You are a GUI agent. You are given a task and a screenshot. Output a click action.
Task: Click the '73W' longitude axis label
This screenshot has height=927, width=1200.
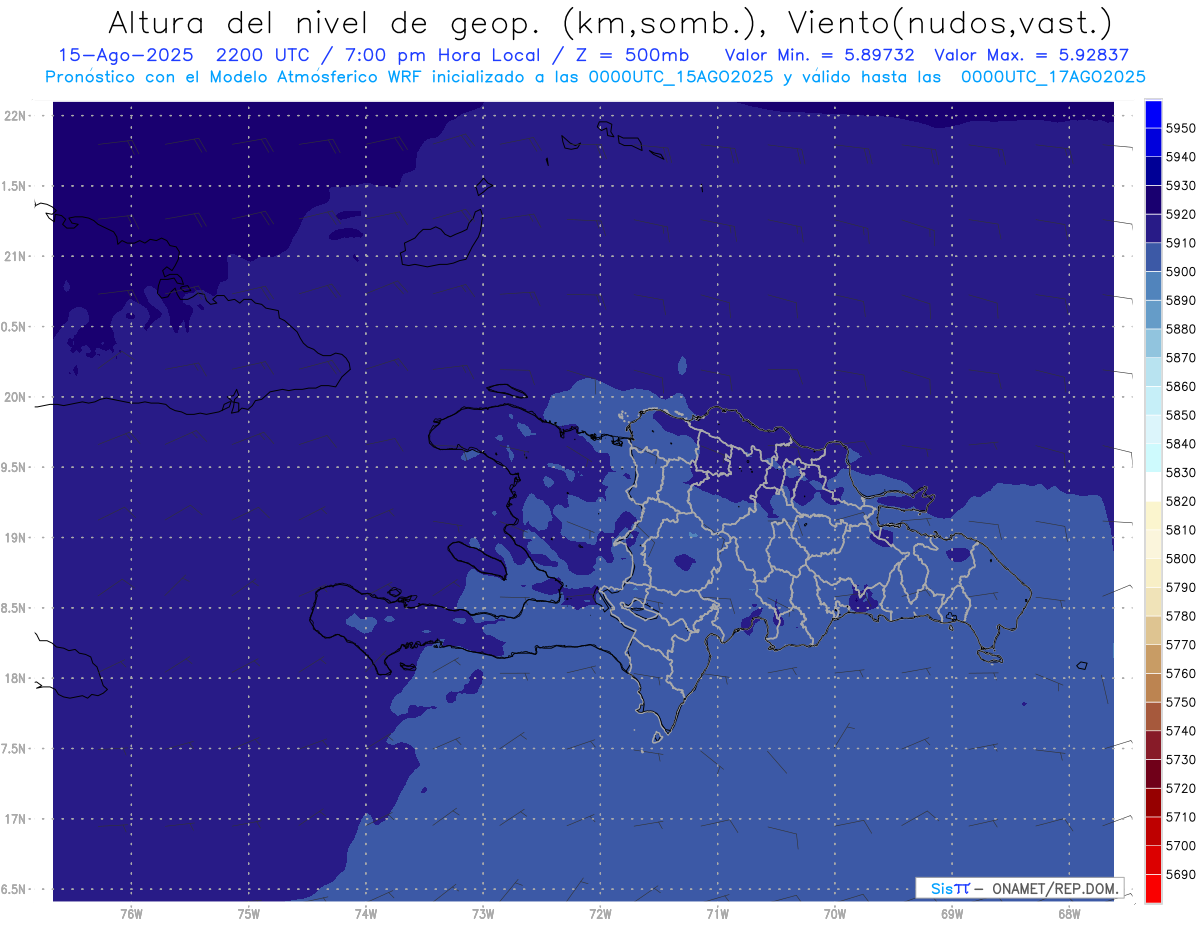click(x=483, y=913)
